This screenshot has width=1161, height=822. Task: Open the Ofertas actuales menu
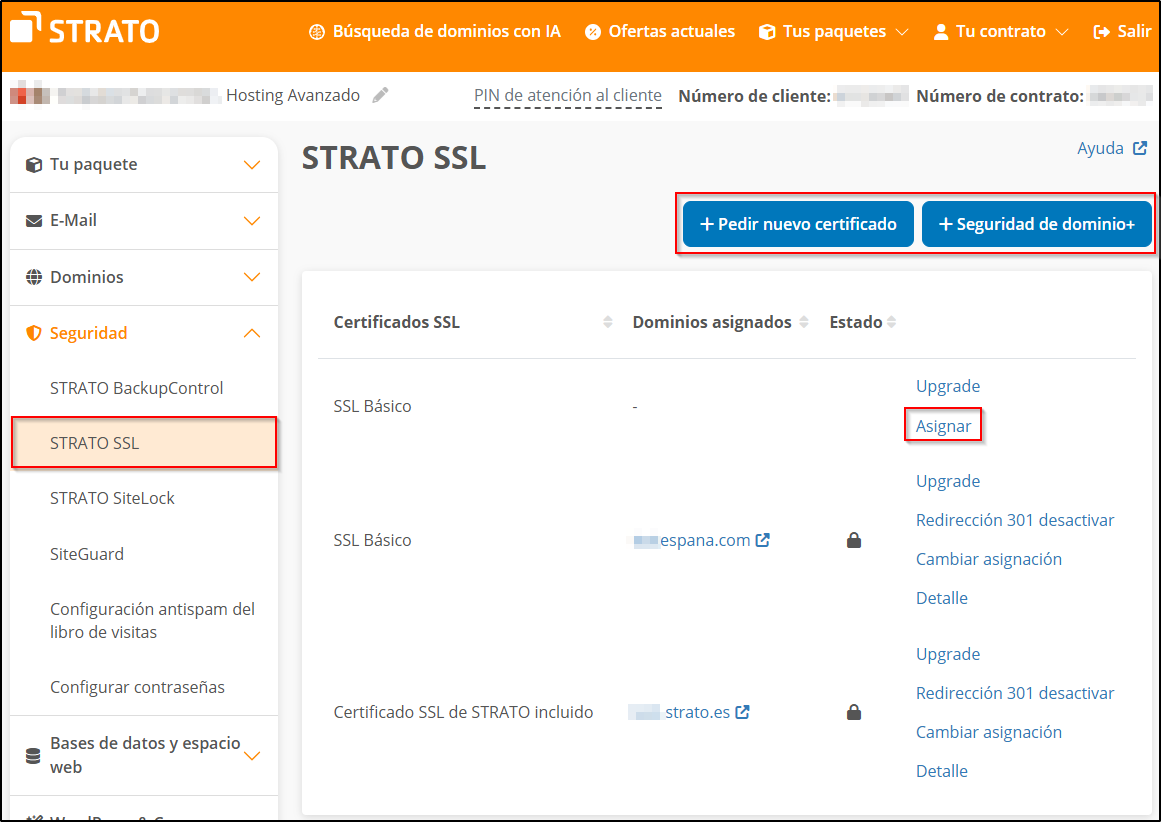(659, 31)
